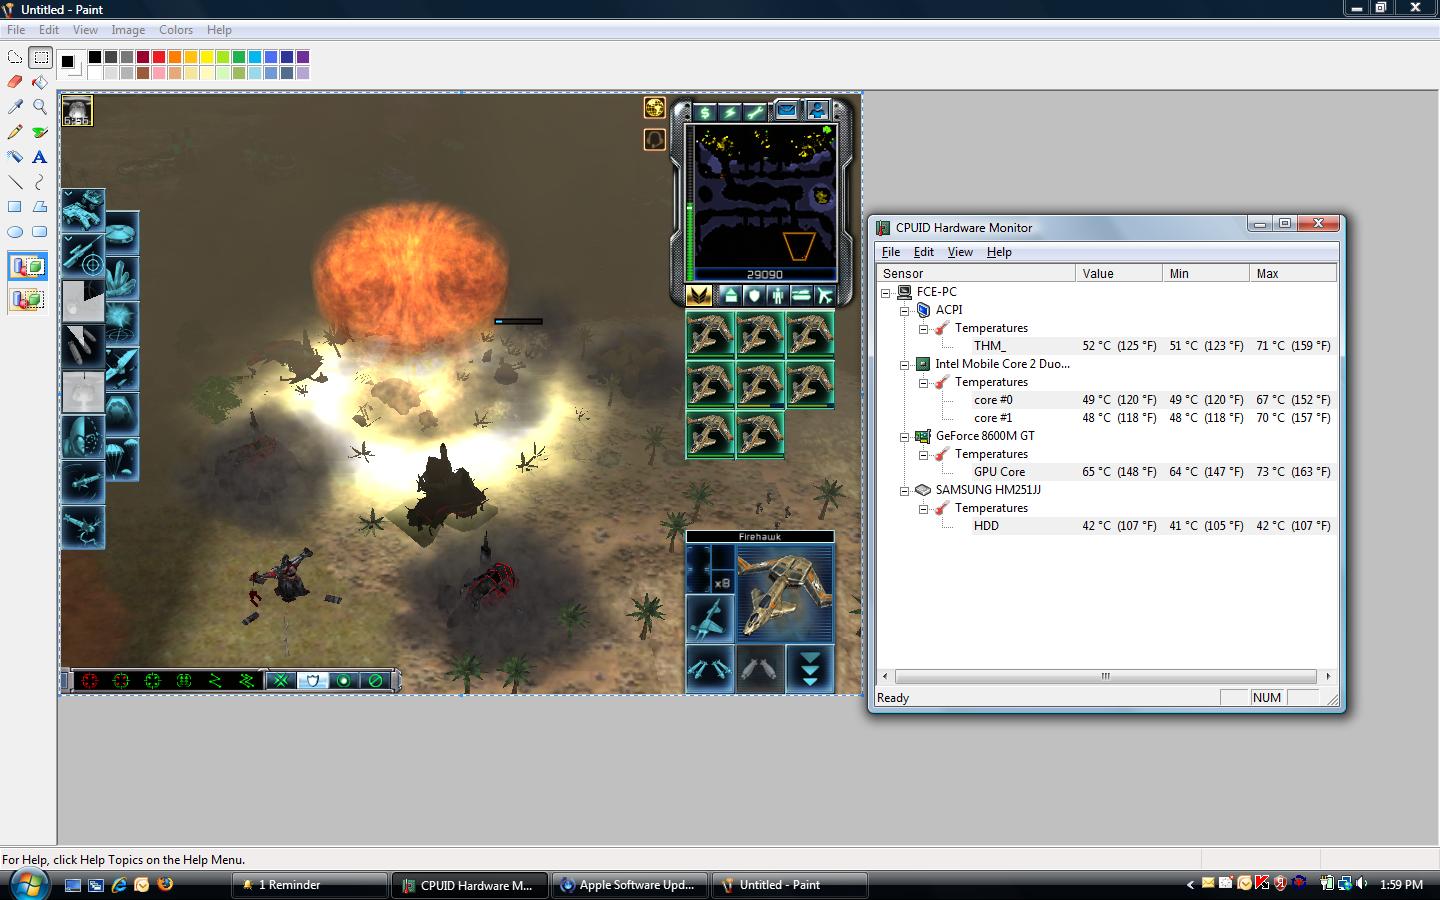Switch to 1 Reminder taskbar button
The height and width of the screenshot is (900, 1440).
(x=310, y=885)
